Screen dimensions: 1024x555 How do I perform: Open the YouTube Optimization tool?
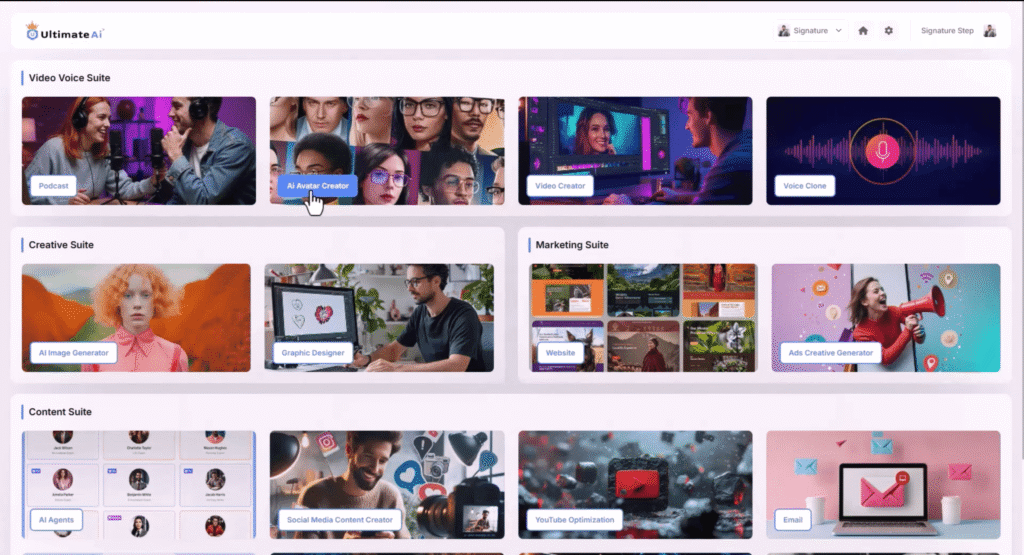[574, 520]
